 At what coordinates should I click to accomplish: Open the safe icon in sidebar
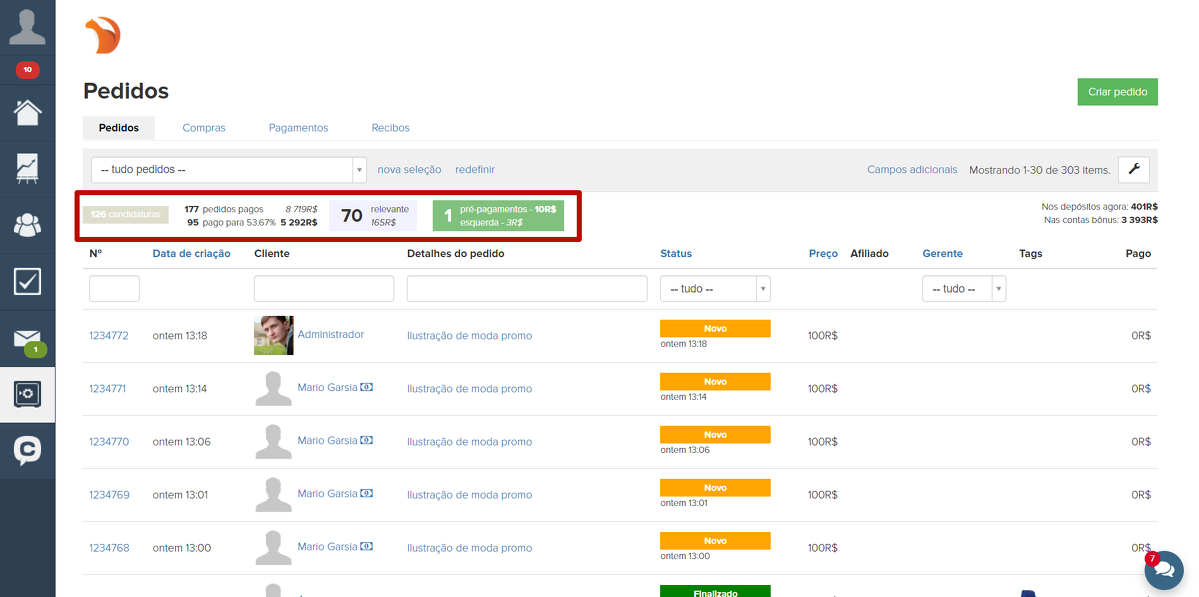27,394
